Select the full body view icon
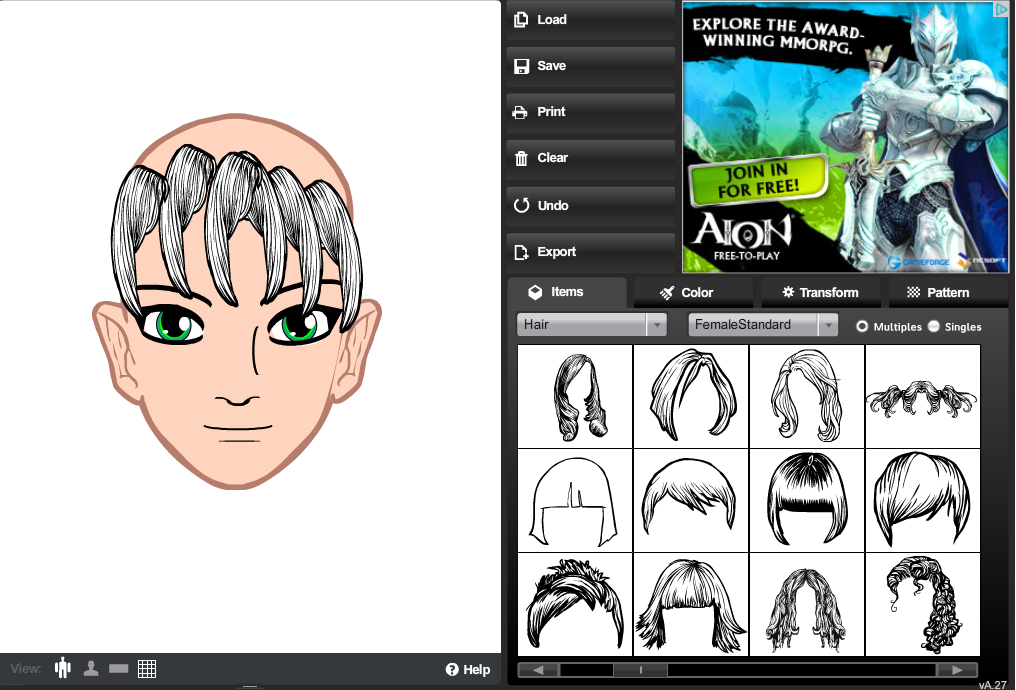The width and height of the screenshot is (1016, 690). click(63, 668)
